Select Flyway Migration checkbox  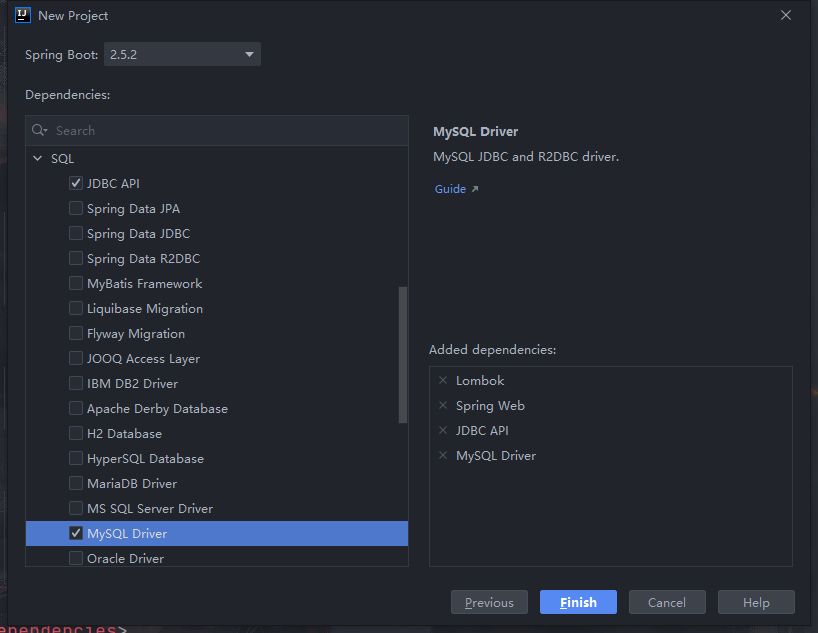coord(76,333)
